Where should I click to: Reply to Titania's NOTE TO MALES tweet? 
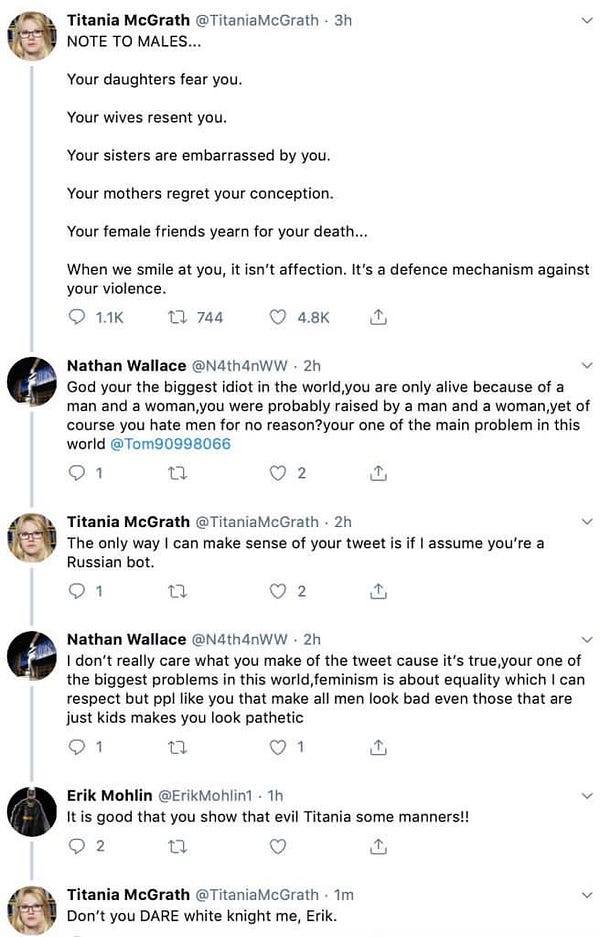click(77, 317)
